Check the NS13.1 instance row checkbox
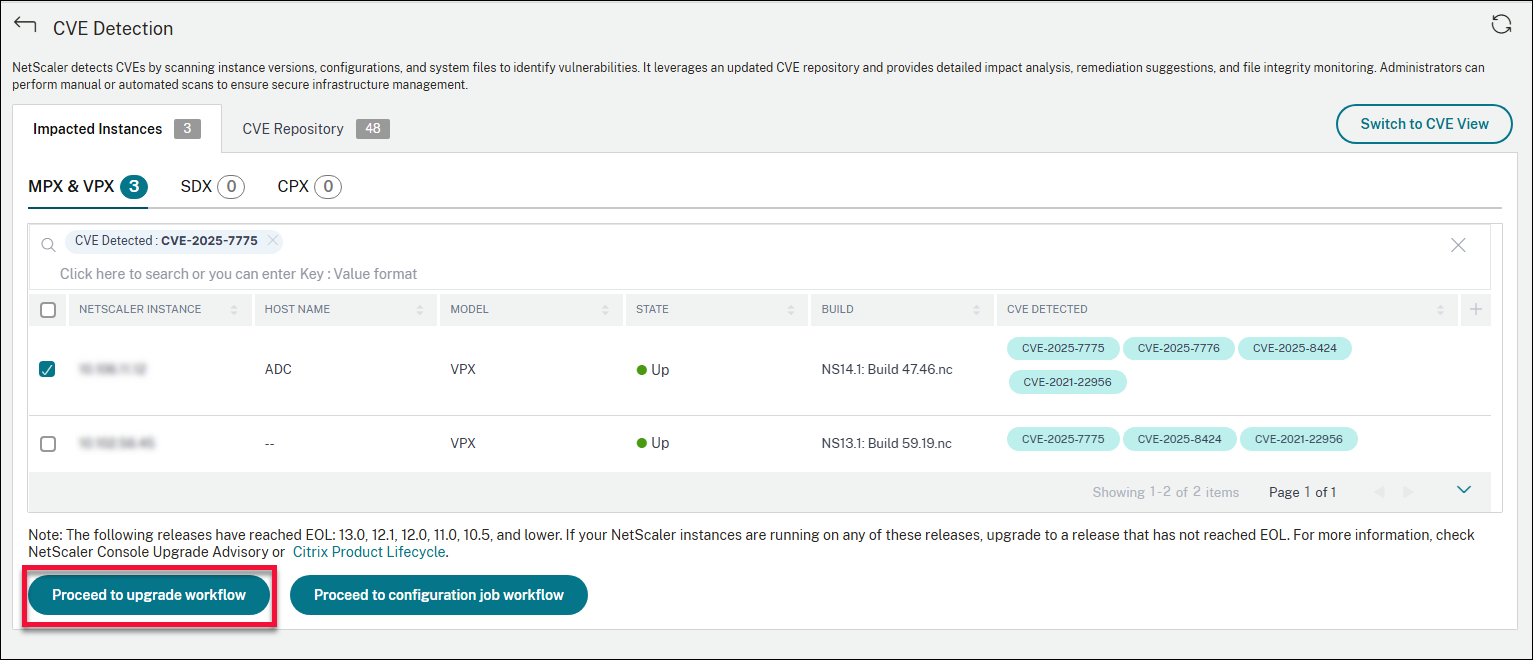The width and height of the screenshot is (1533, 660). 48,443
